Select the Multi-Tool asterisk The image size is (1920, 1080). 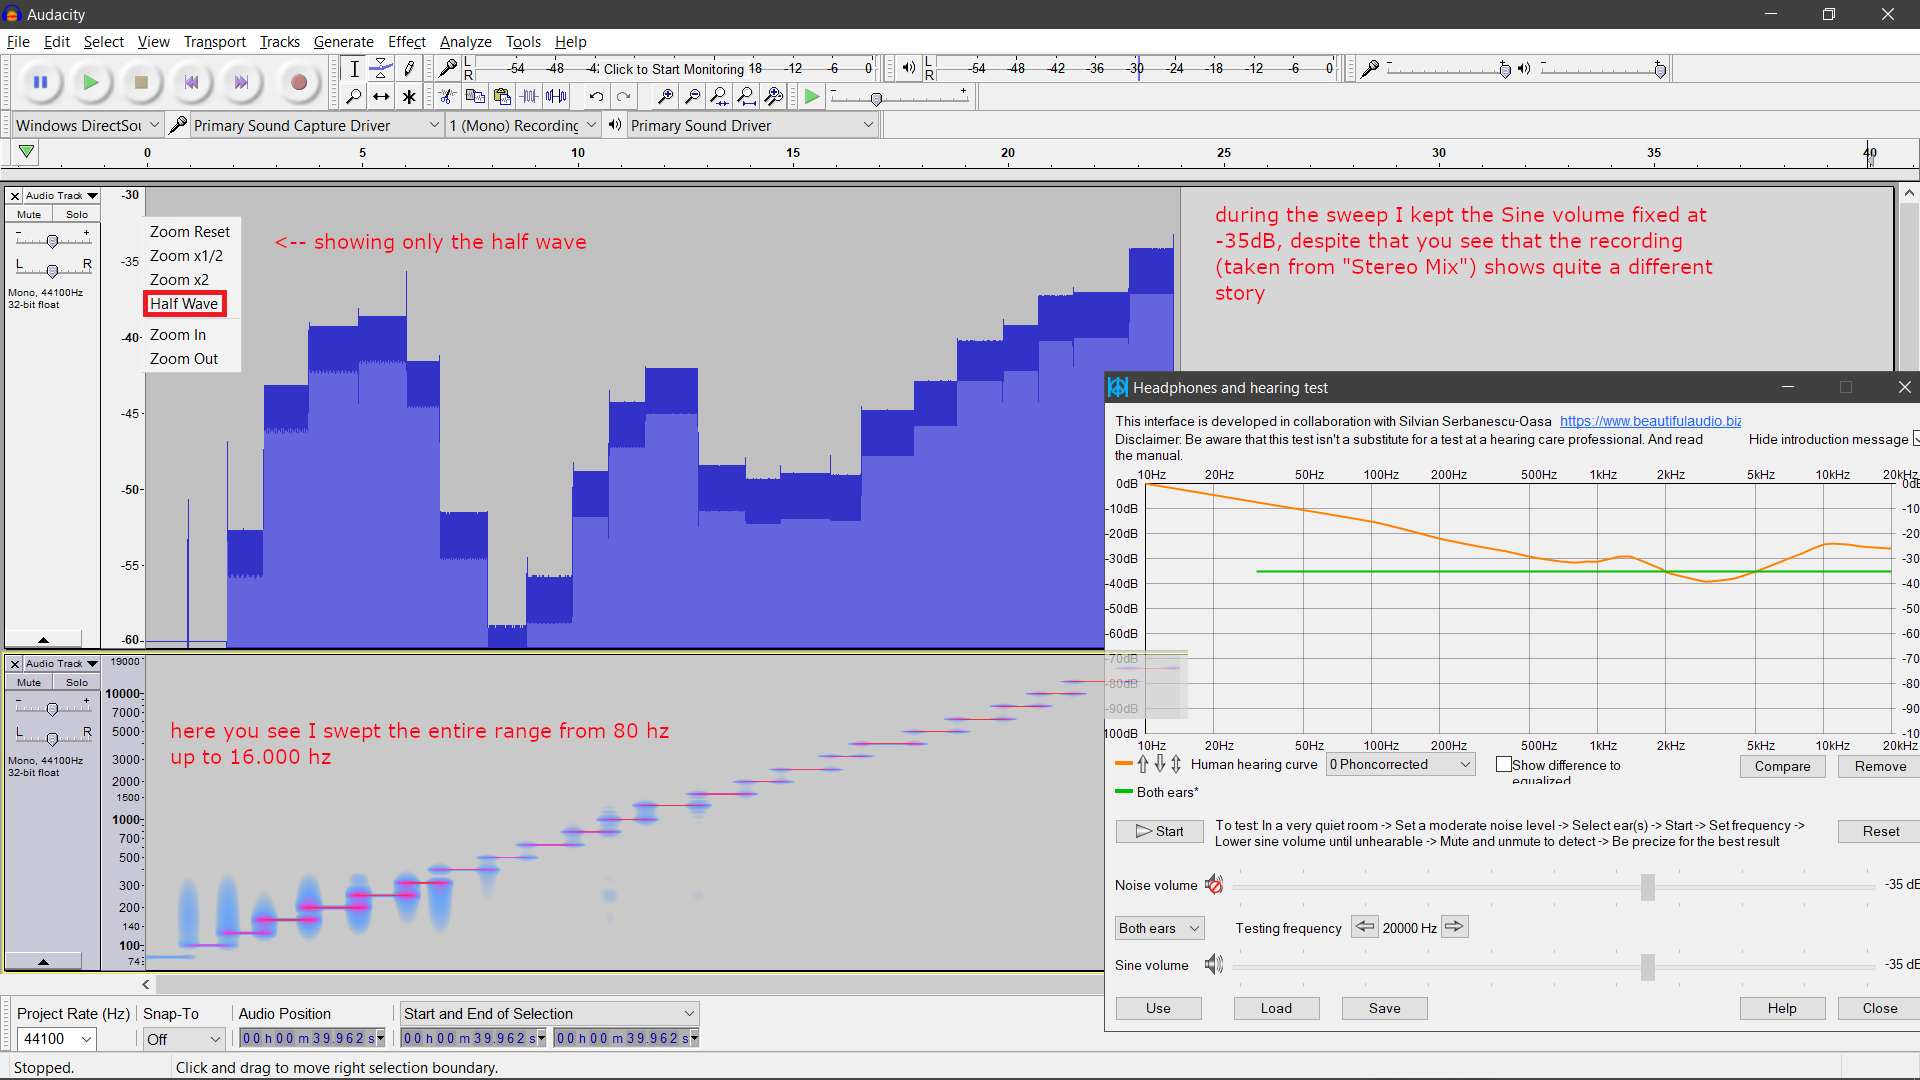click(409, 97)
